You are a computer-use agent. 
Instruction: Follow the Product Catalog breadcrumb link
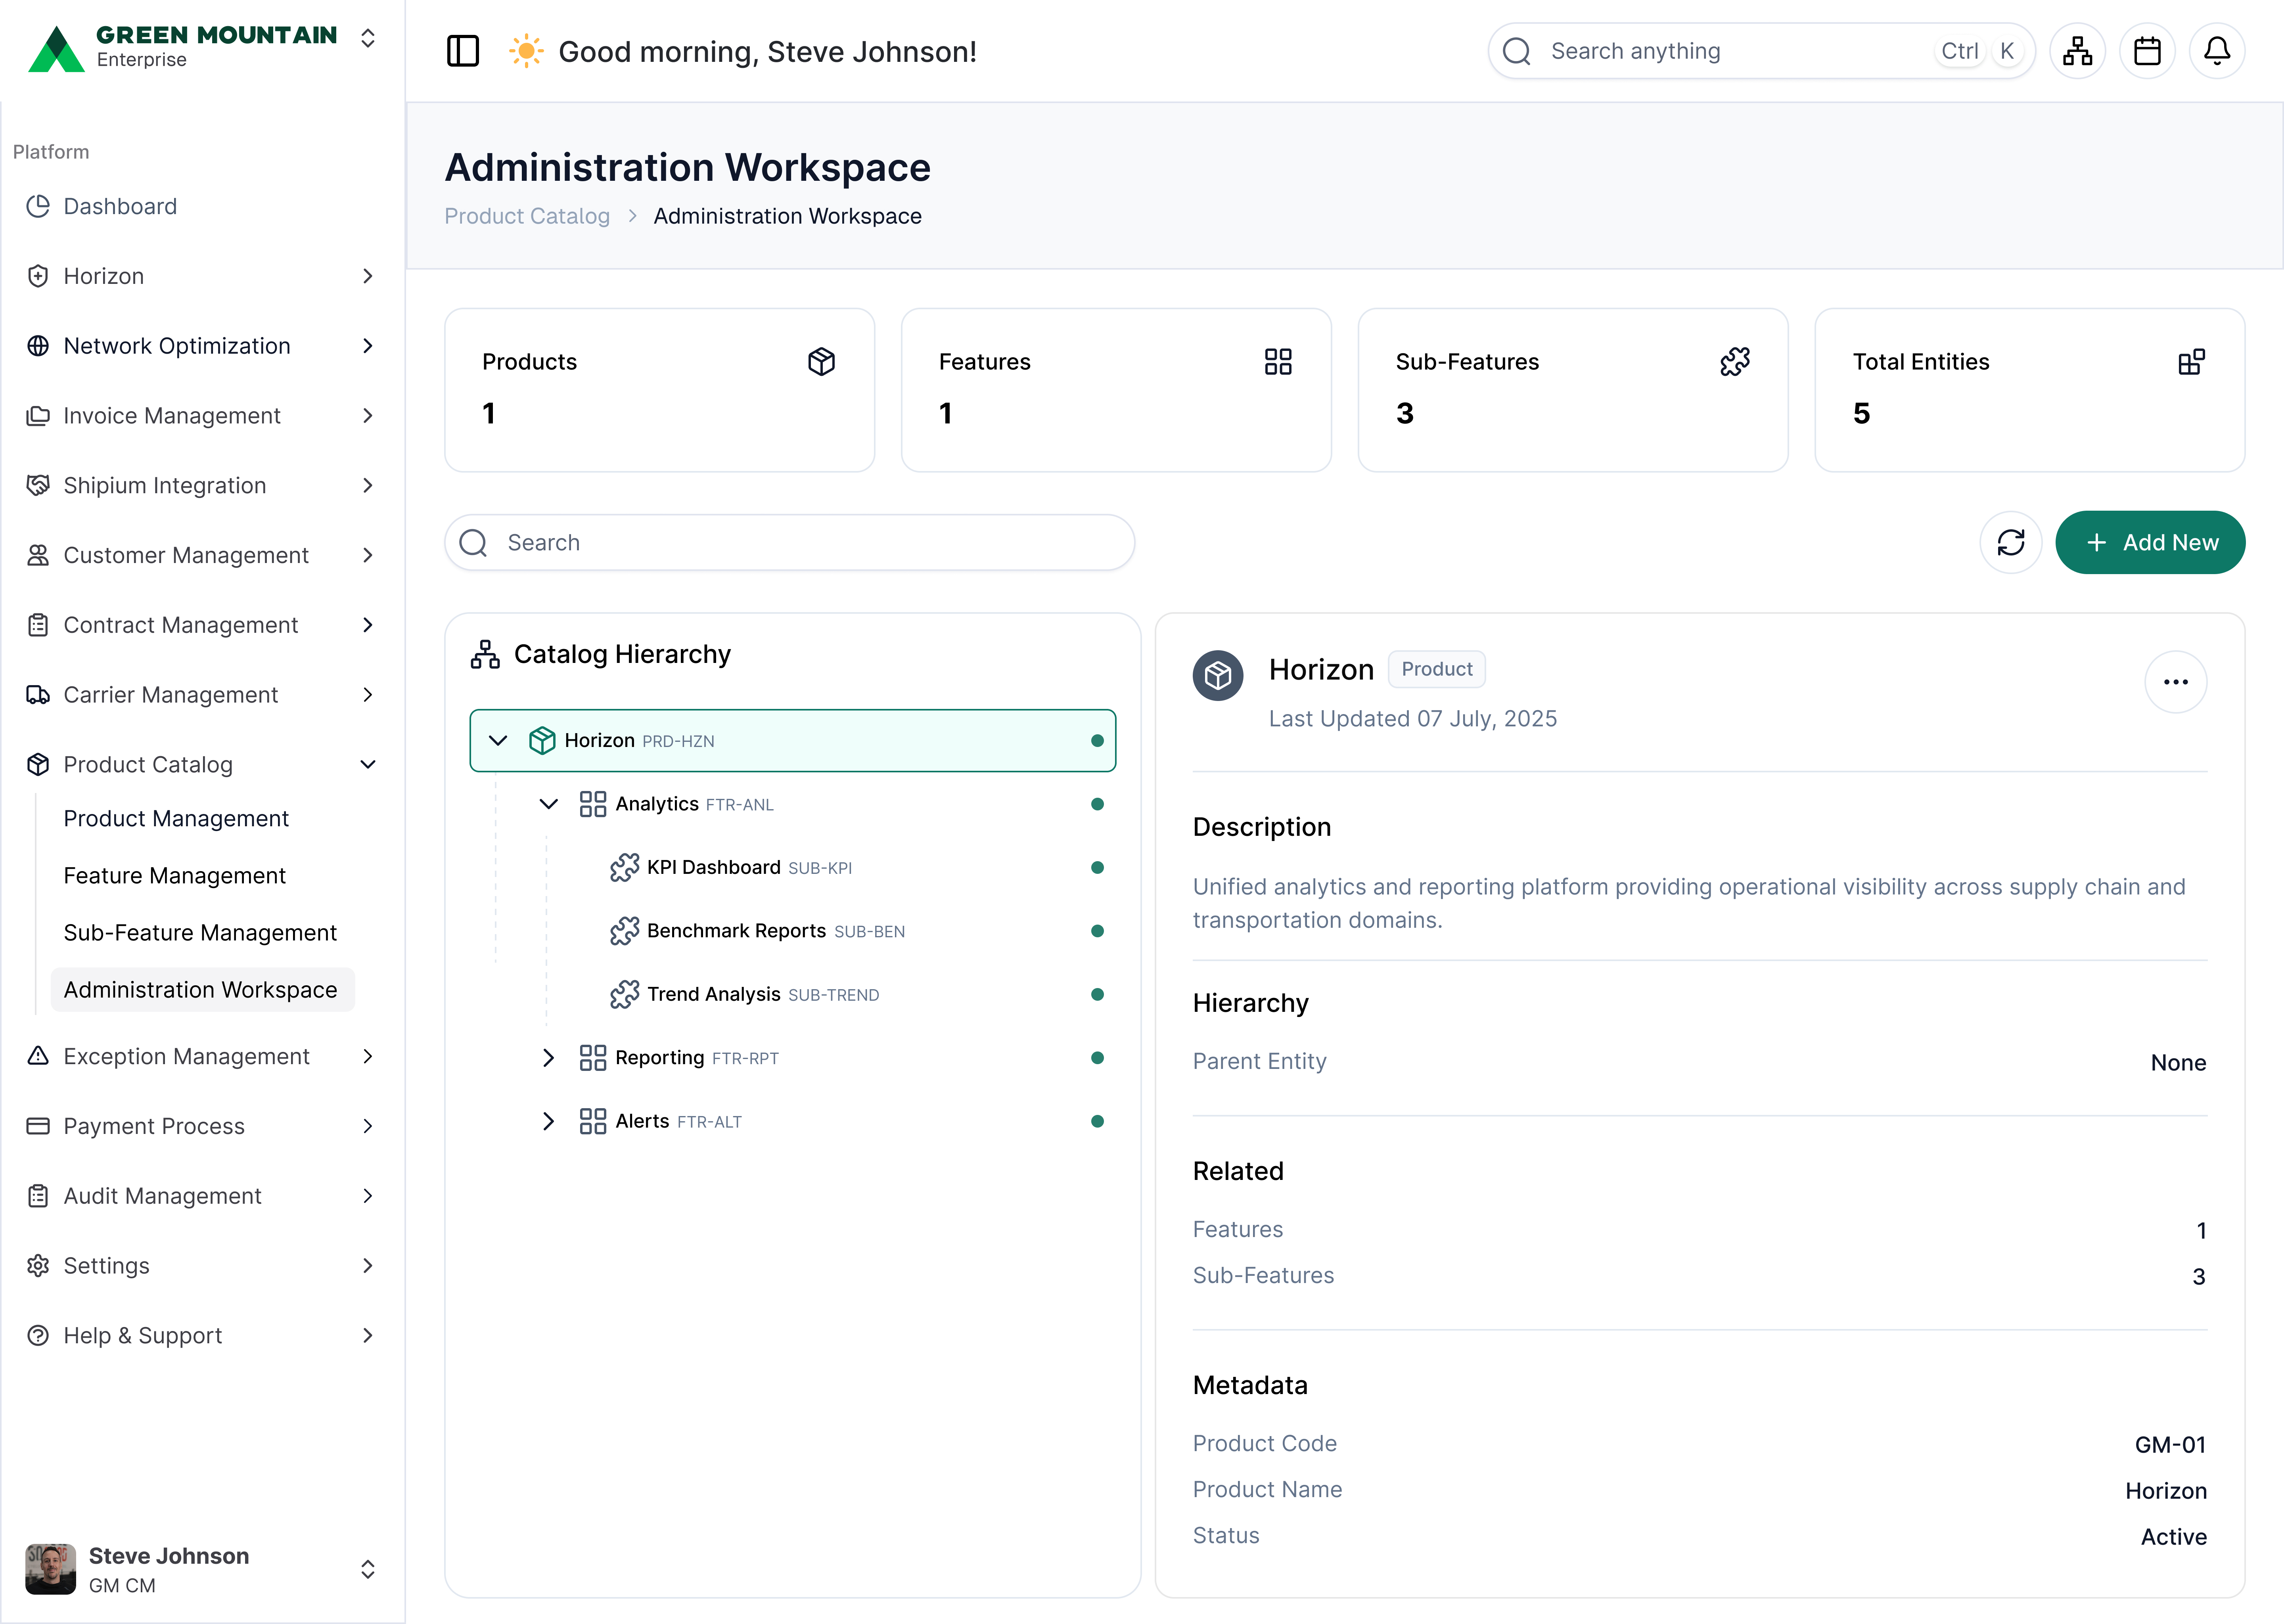(527, 216)
